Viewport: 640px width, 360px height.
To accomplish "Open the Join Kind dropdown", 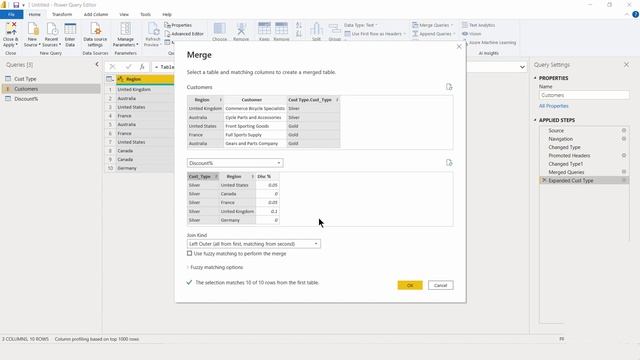I will pyautogui.click(x=253, y=244).
